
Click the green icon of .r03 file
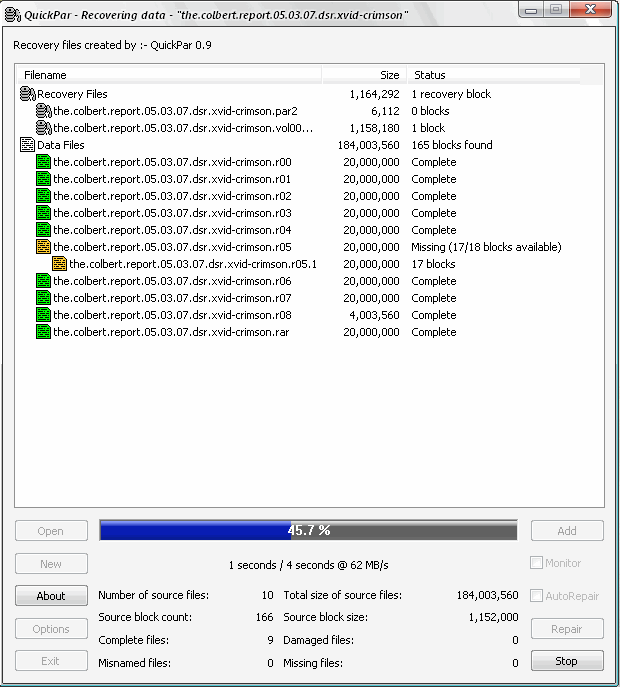[43, 213]
